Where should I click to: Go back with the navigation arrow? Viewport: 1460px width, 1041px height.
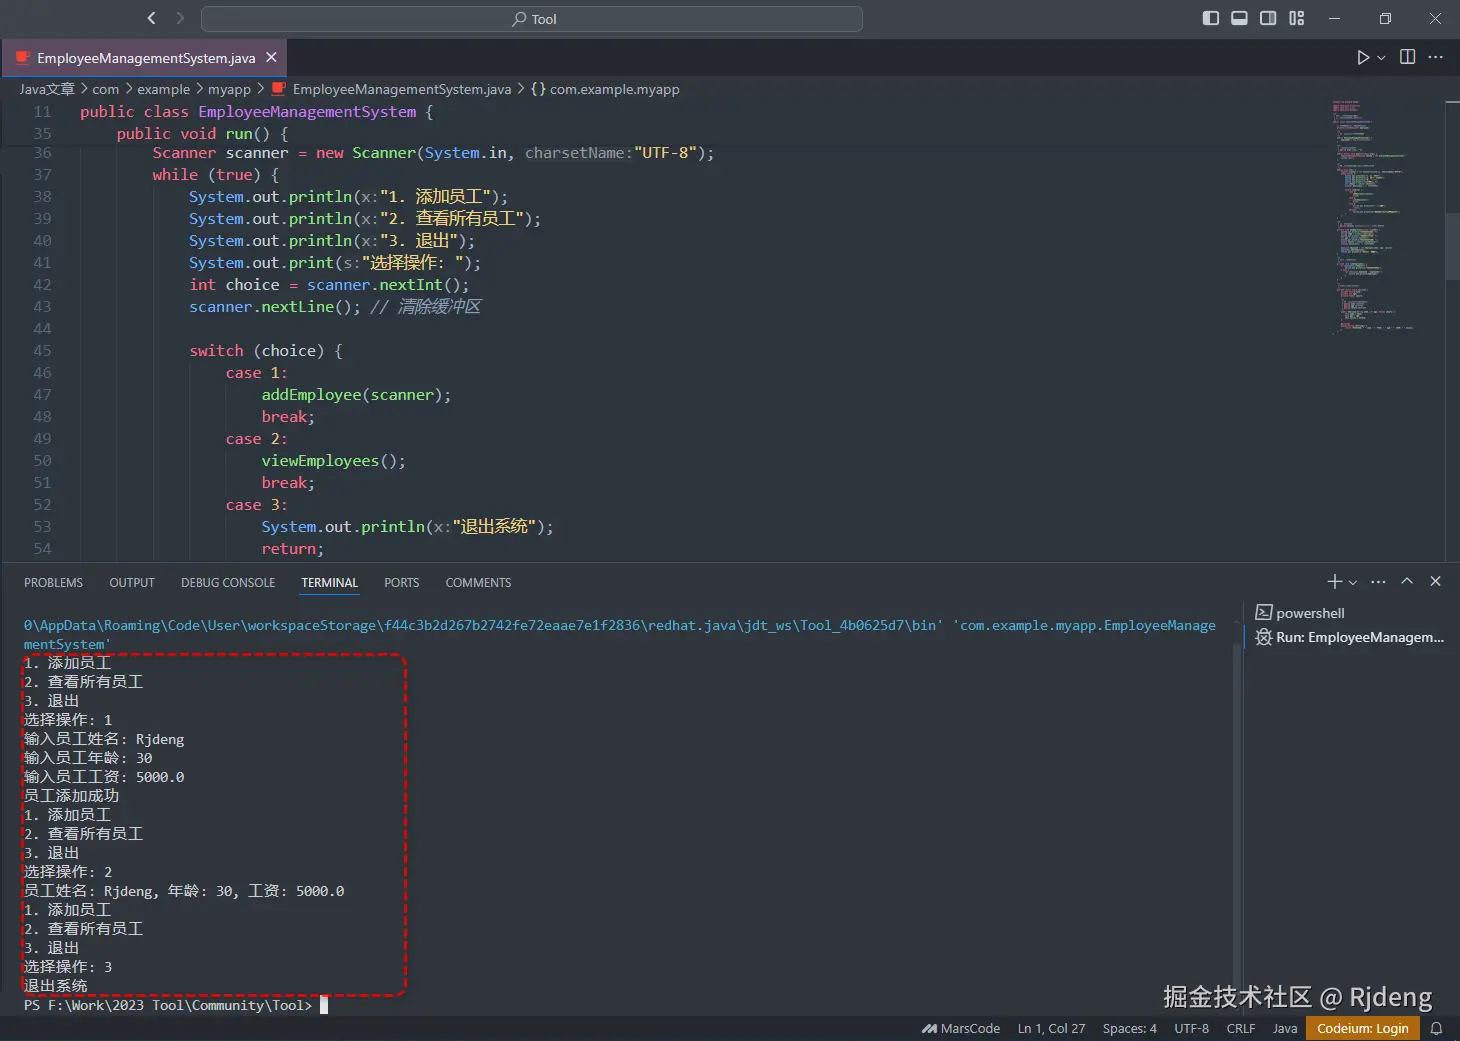pos(152,18)
